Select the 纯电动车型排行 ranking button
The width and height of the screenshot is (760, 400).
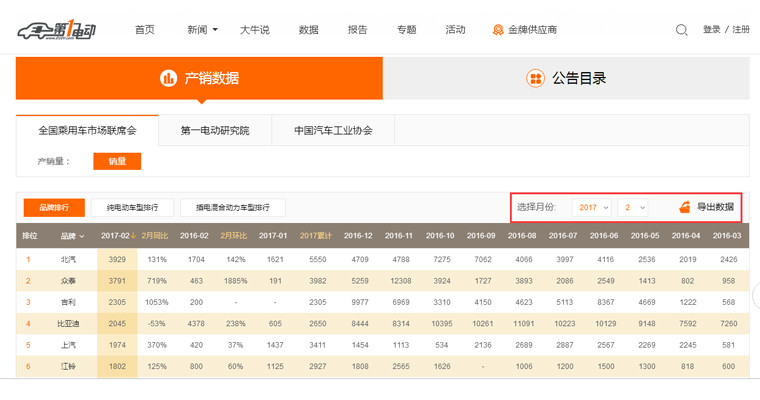[132, 208]
